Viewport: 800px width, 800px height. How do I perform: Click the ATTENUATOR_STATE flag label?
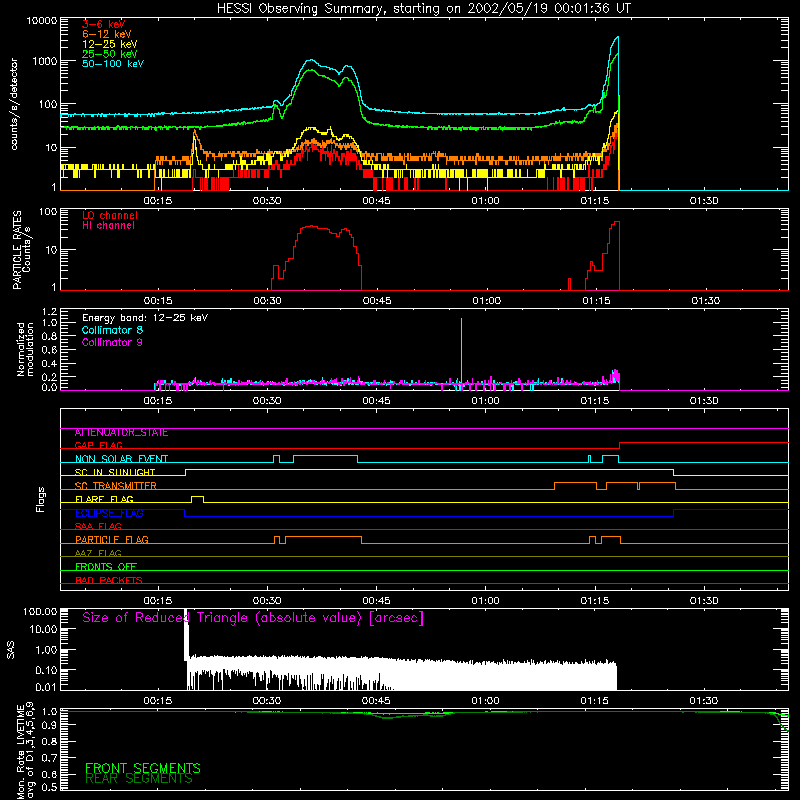[121, 433]
